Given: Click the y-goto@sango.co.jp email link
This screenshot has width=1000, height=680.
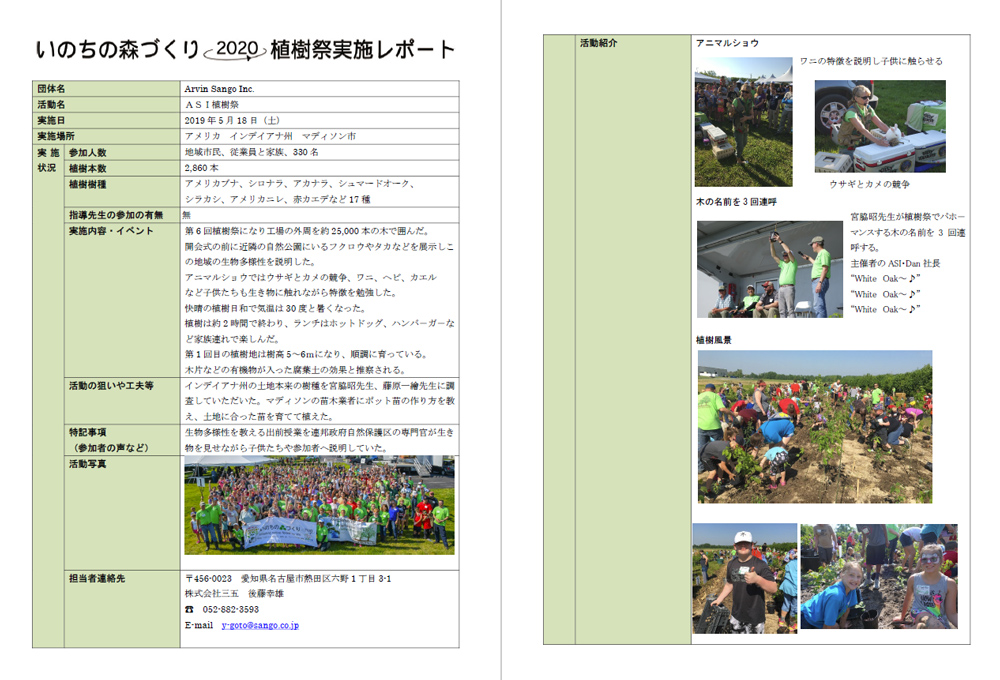Looking at the screenshot, I should [x=259, y=625].
